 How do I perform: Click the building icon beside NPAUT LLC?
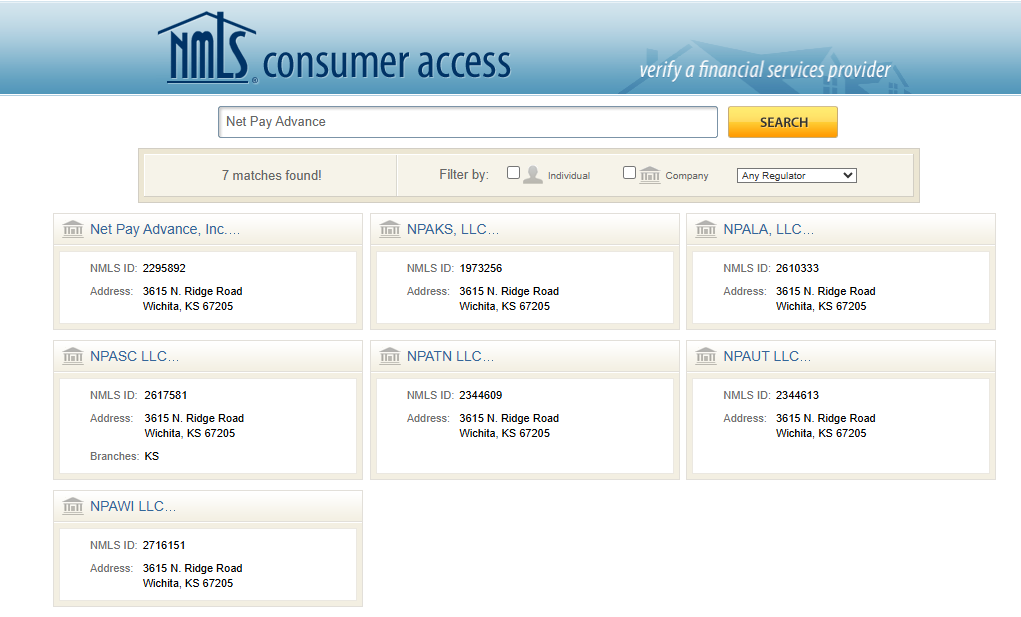point(706,356)
